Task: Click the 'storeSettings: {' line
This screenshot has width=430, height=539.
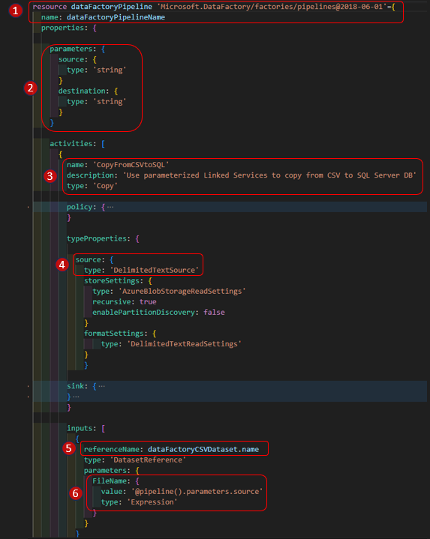Action: click(118, 281)
